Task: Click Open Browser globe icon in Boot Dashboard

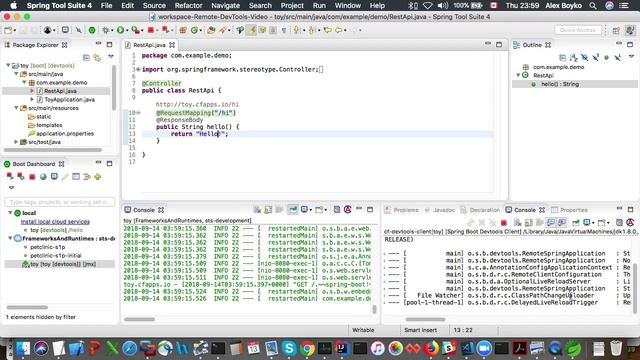Action: tap(43, 176)
